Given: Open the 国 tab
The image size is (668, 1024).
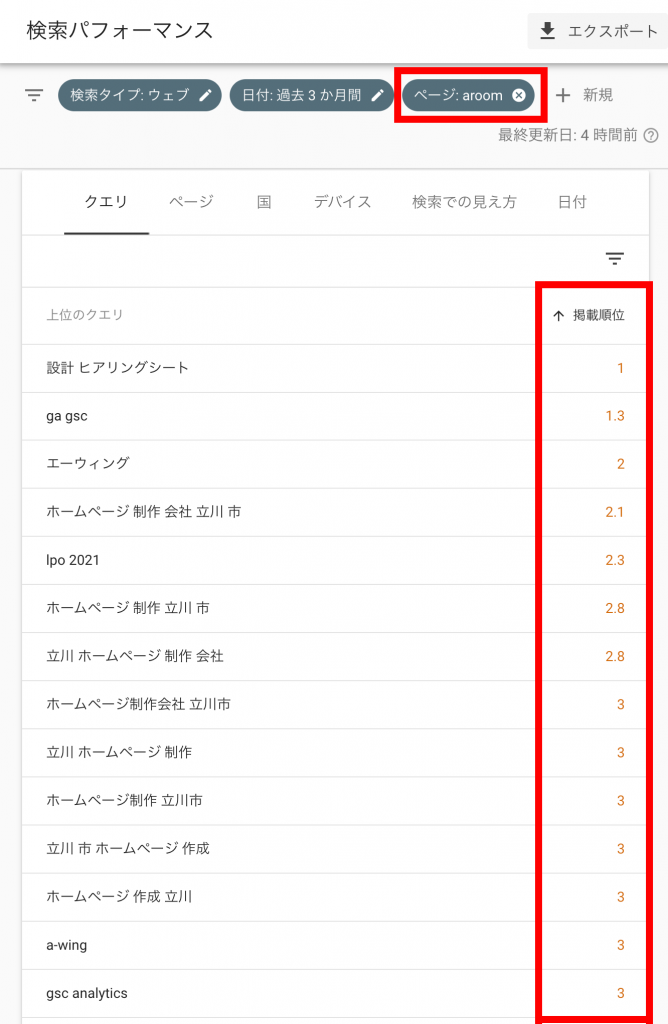Looking at the screenshot, I should tap(264, 202).
